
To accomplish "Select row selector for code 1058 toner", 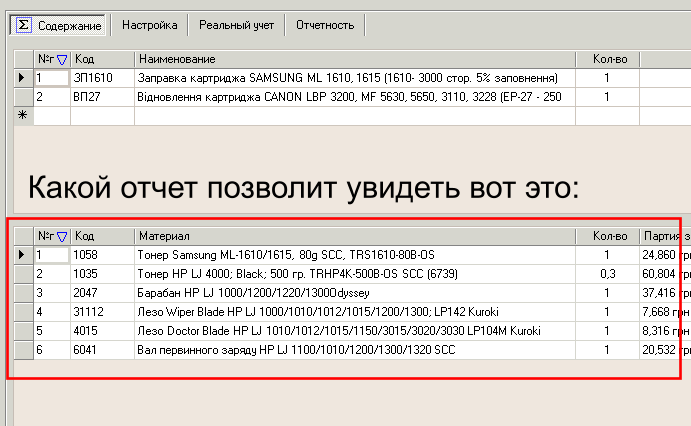I will tap(23, 255).
